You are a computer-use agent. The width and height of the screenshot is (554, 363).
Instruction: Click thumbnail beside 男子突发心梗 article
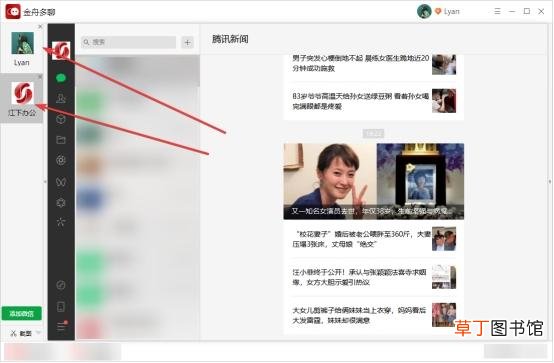pyautogui.click(x=444, y=64)
